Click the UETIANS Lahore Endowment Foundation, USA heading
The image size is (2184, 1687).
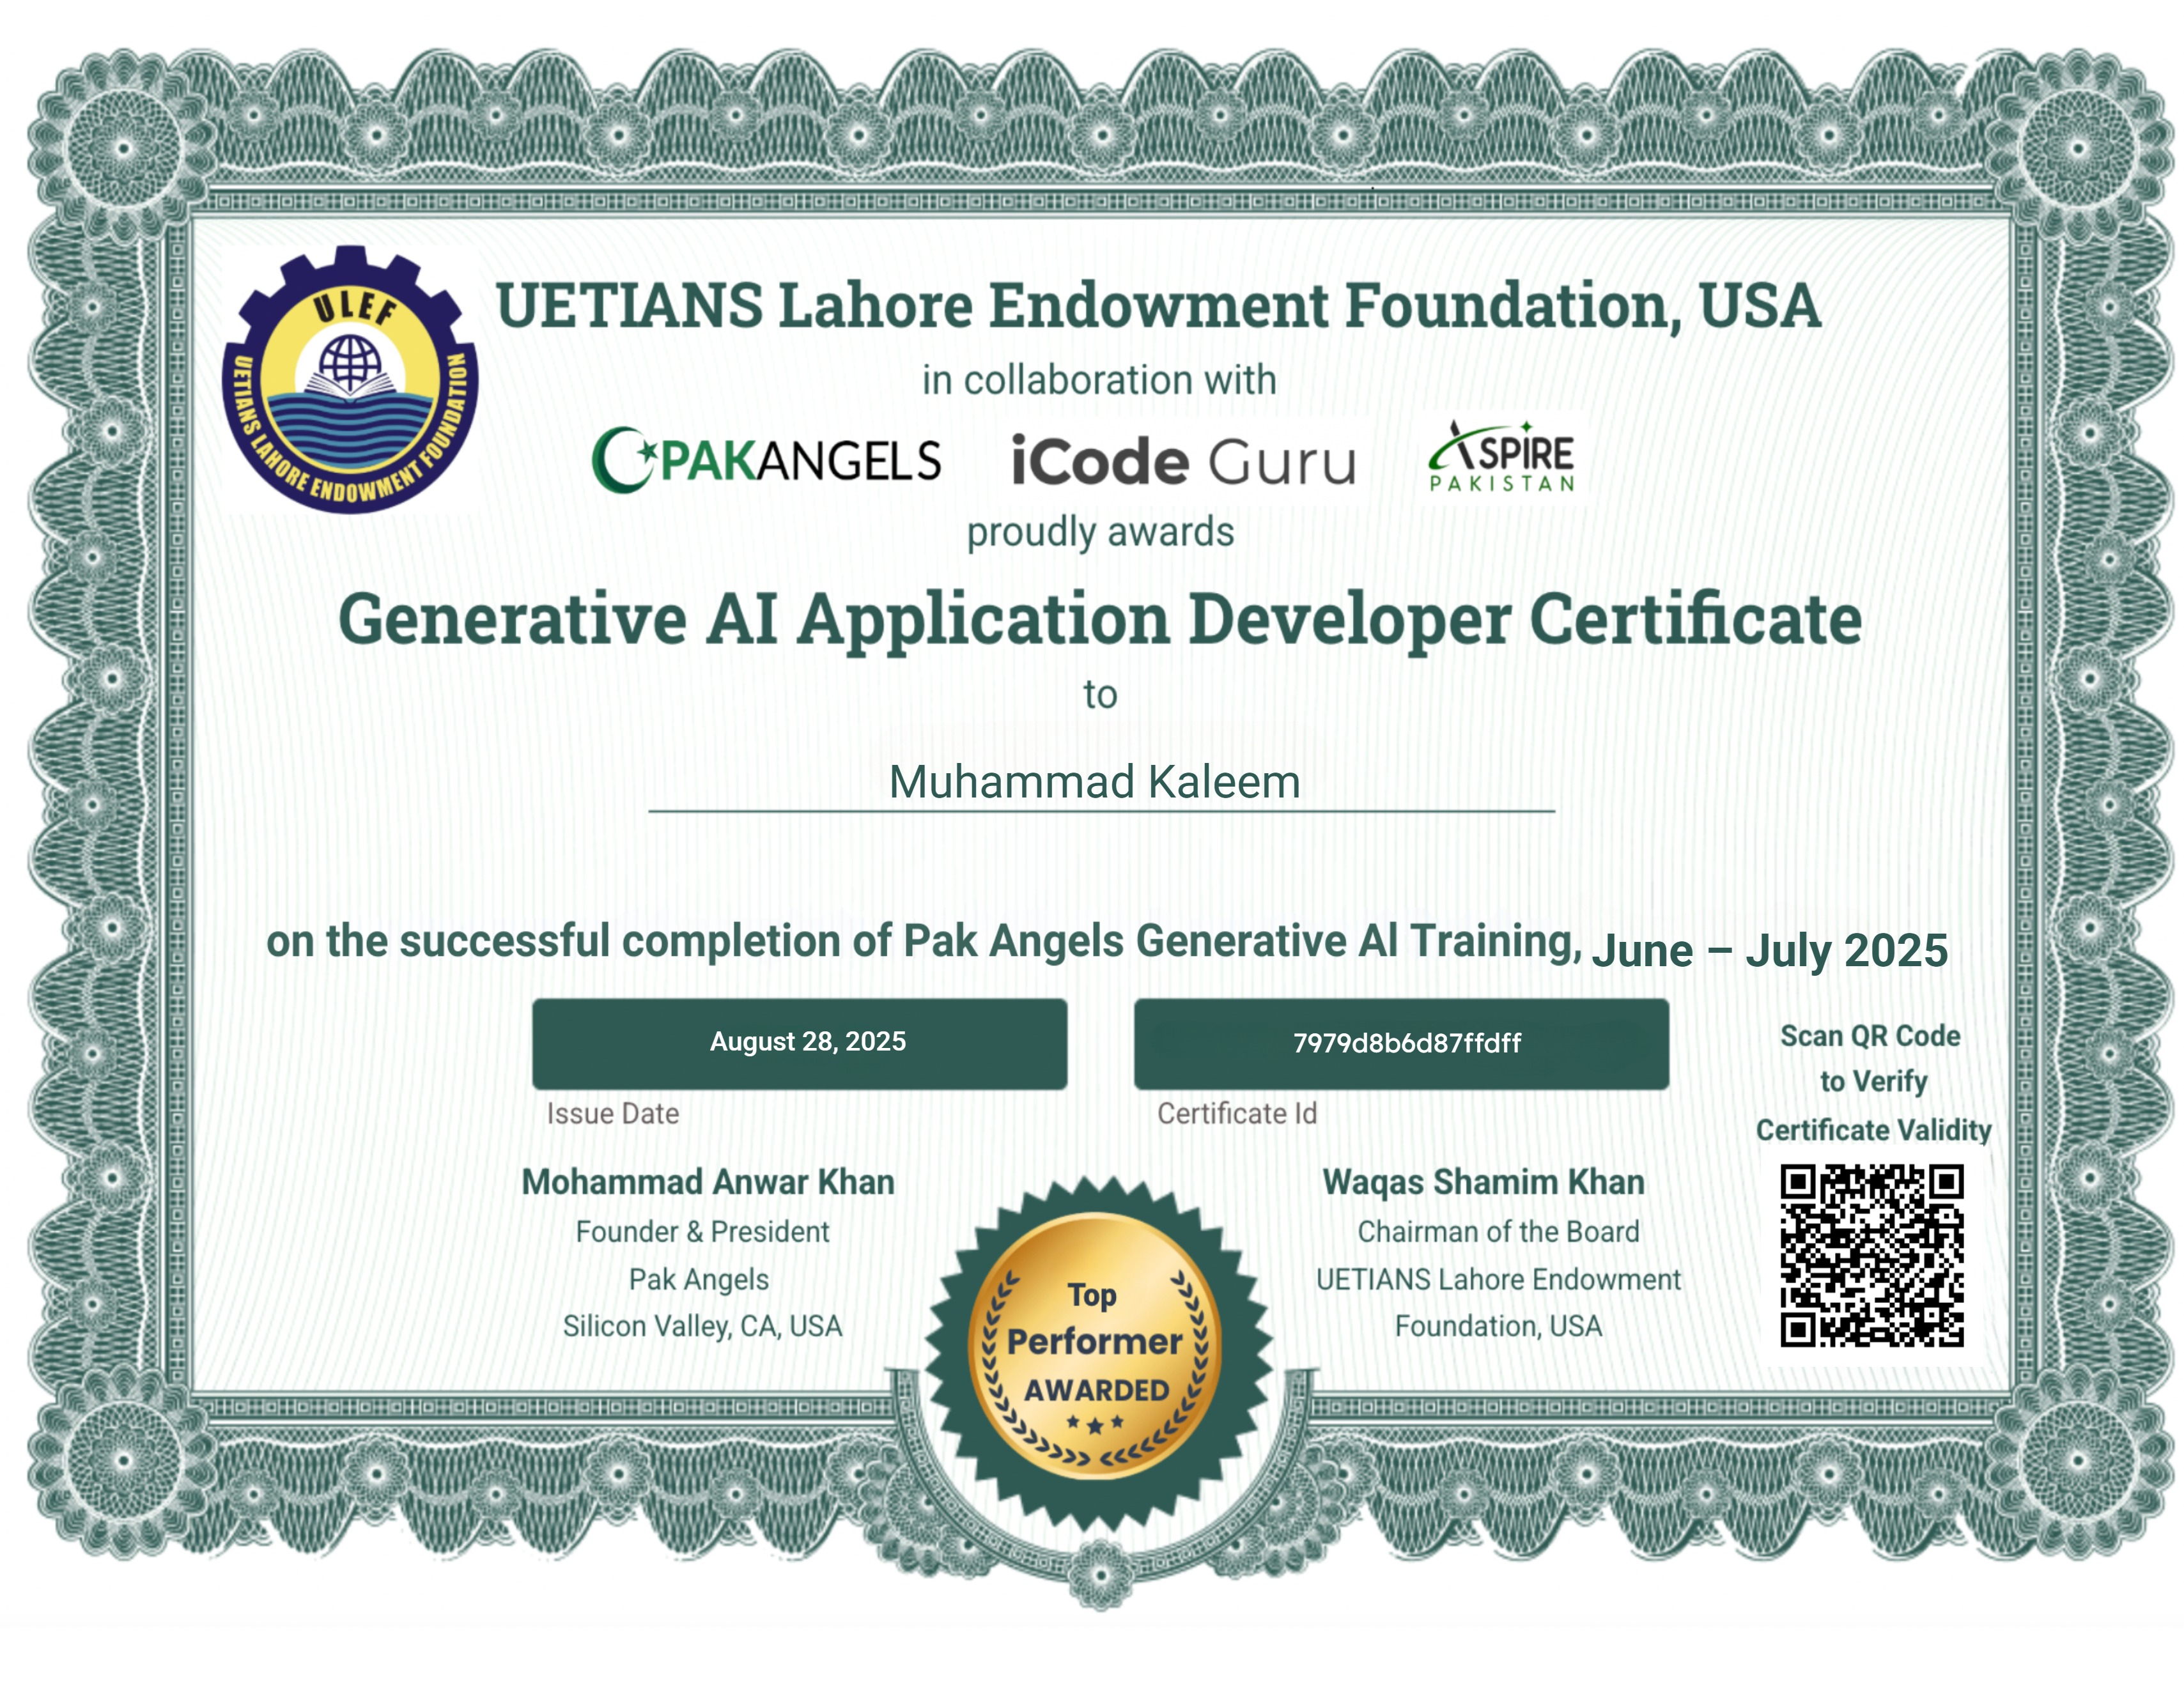[x=1158, y=305]
